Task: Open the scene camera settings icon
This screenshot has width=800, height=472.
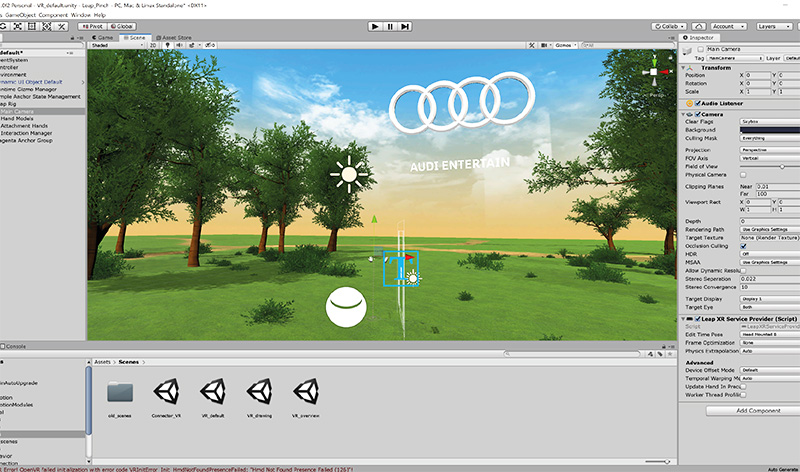Action: (x=544, y=45)
